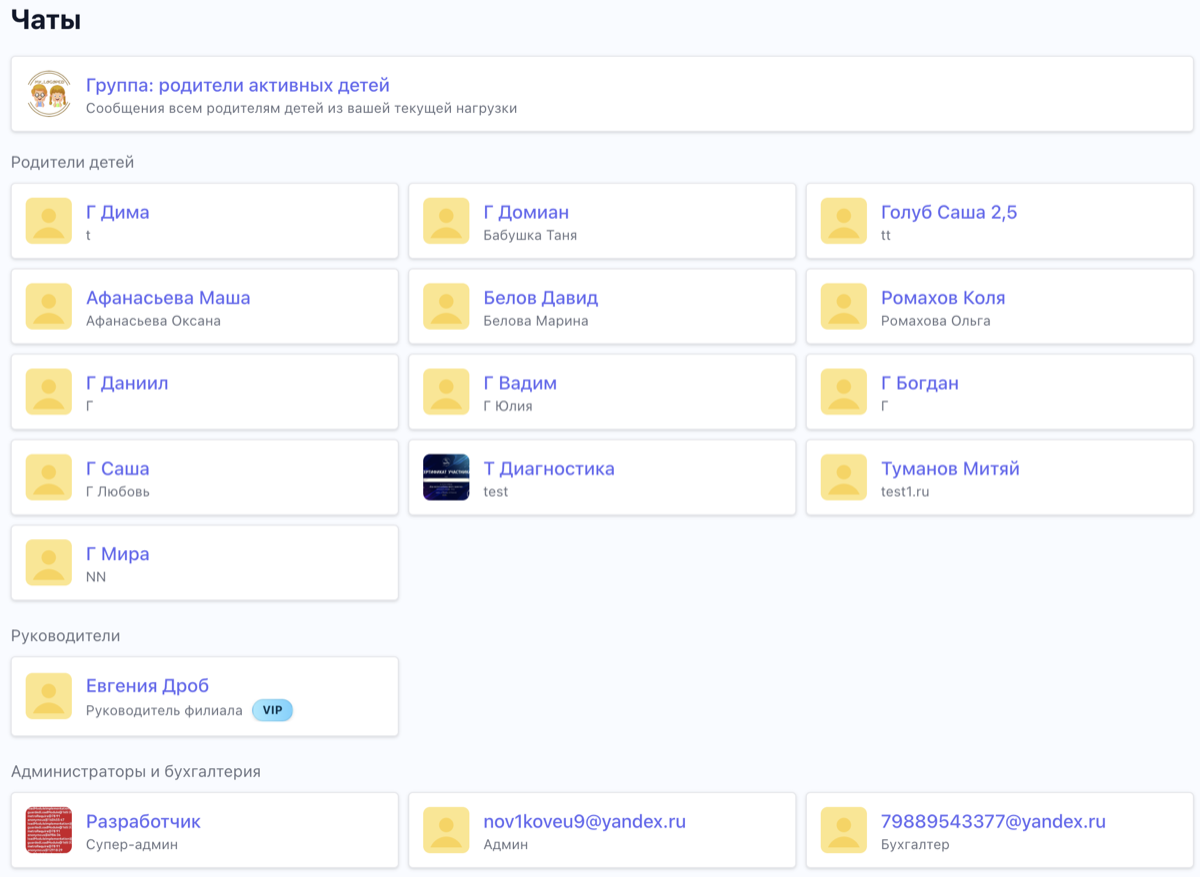
Task: Open the Группа: родители активных детей chat
Action: pyautogui.click(x=237, y=86)
